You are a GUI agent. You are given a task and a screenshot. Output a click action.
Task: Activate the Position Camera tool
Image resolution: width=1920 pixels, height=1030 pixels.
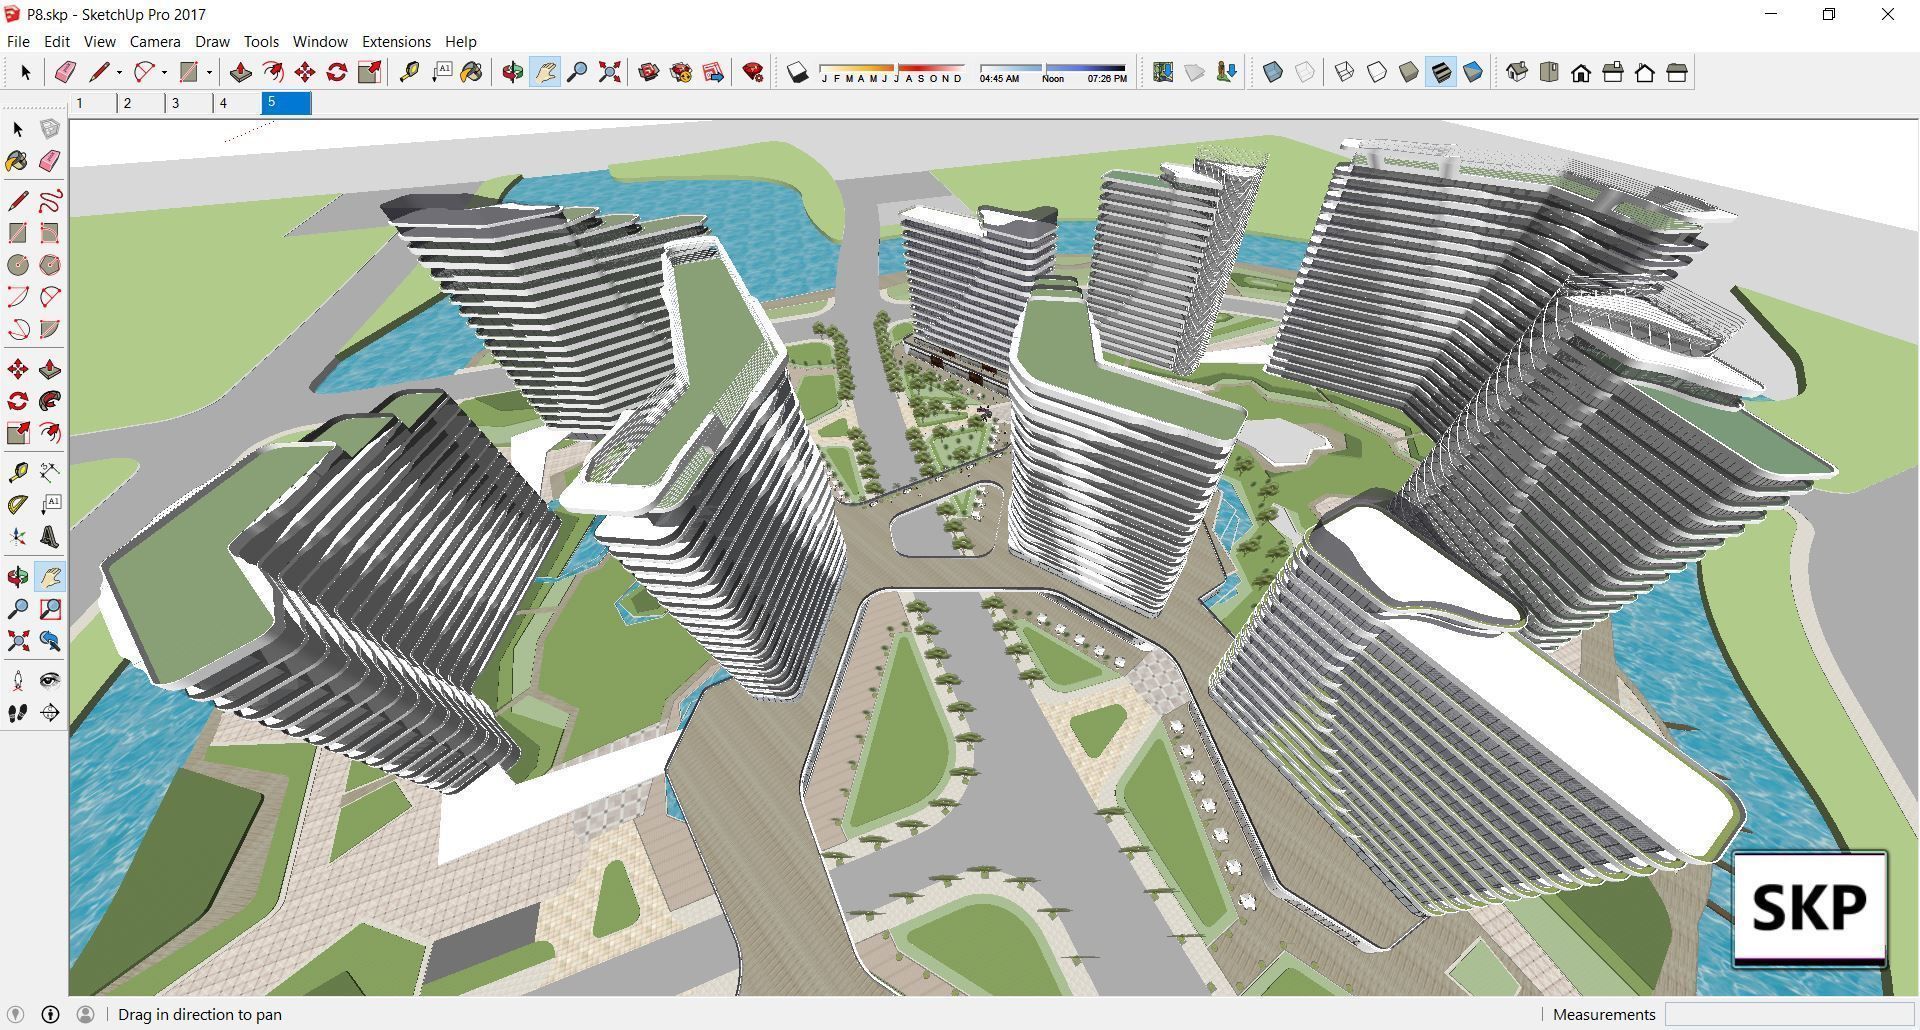pyautogui.click(x=18, y=681)
